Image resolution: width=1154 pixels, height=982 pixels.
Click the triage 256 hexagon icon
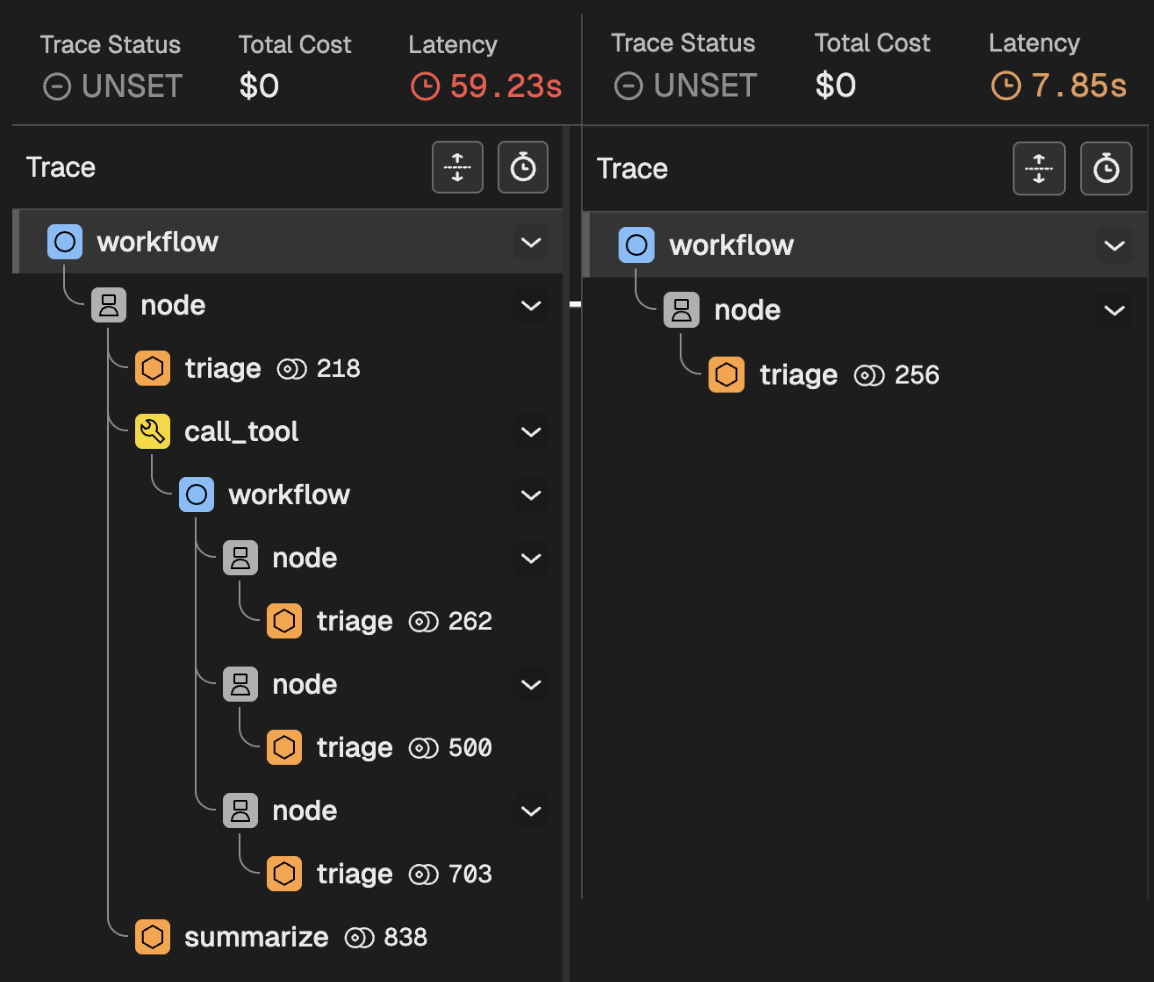pos(726,374)
